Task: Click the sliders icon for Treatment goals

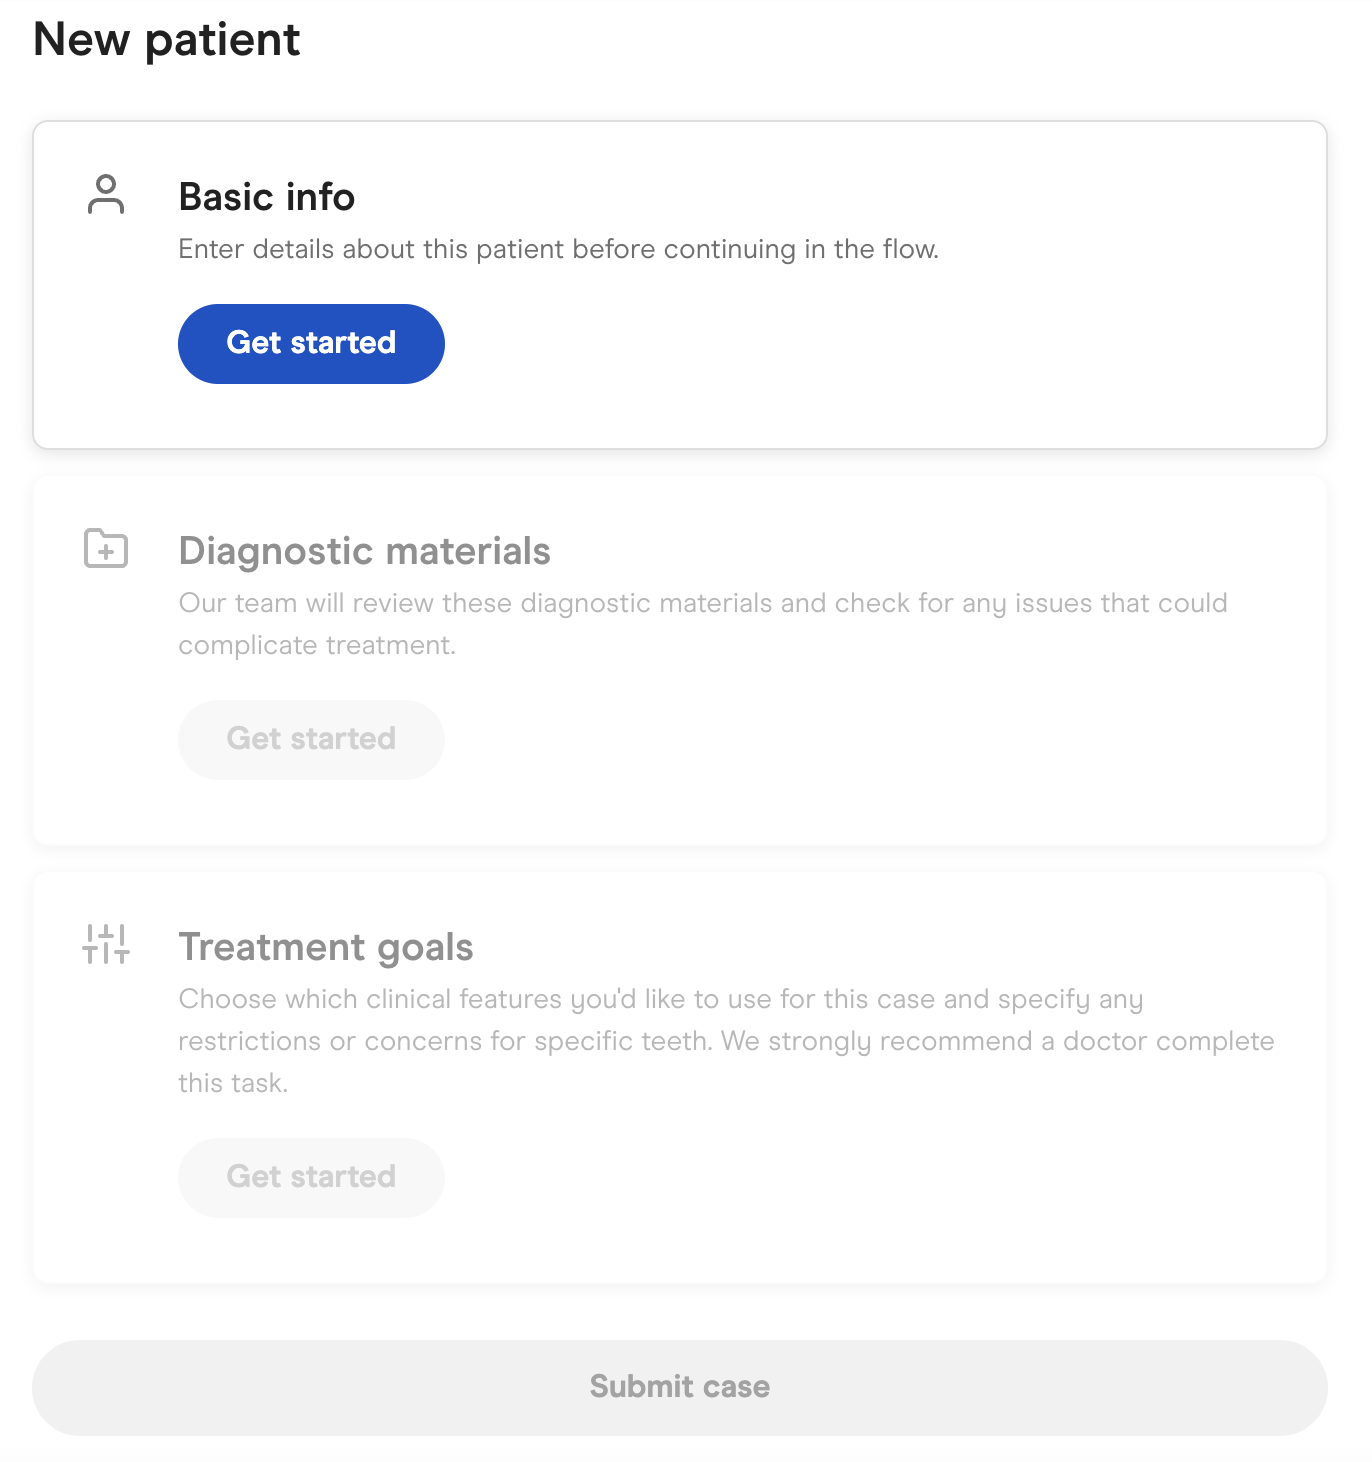Action: [106, 944]
